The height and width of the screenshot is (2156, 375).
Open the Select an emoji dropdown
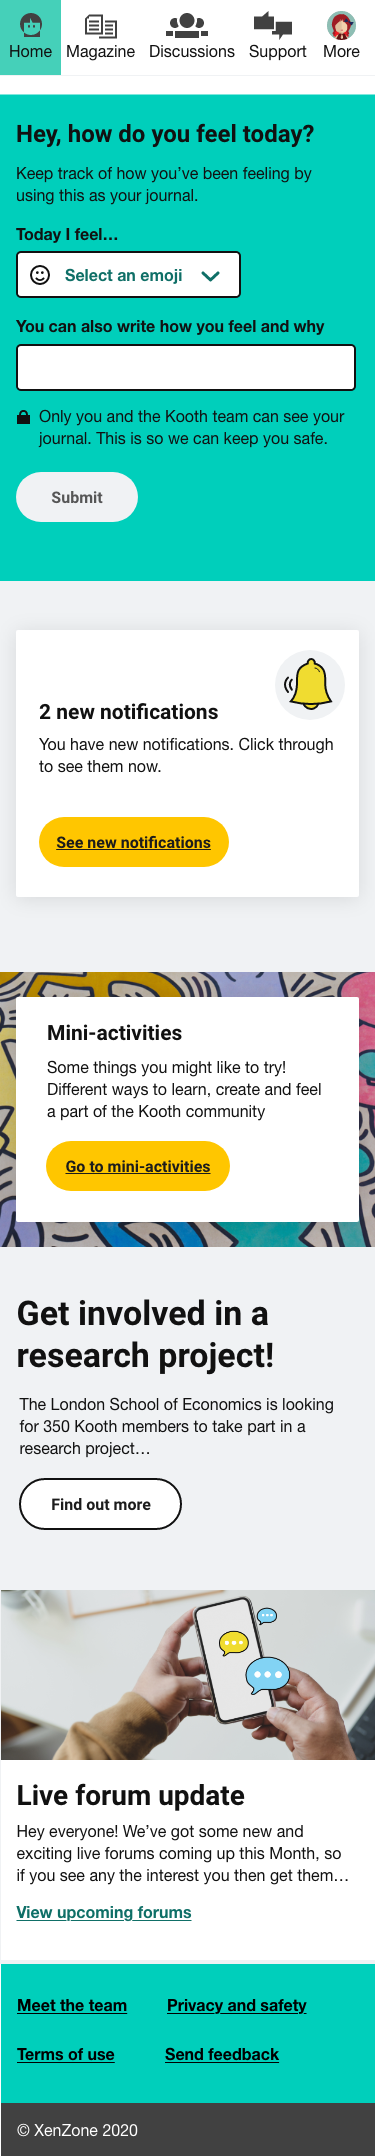(128, 275)
